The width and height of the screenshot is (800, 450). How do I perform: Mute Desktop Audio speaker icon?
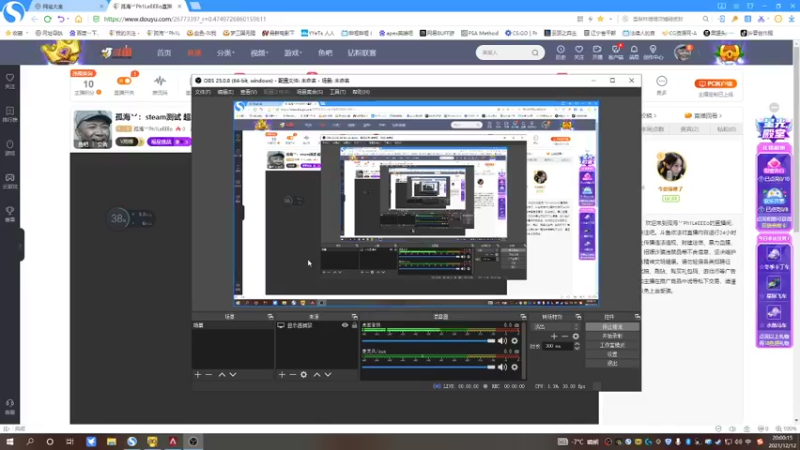click(503, 341)
